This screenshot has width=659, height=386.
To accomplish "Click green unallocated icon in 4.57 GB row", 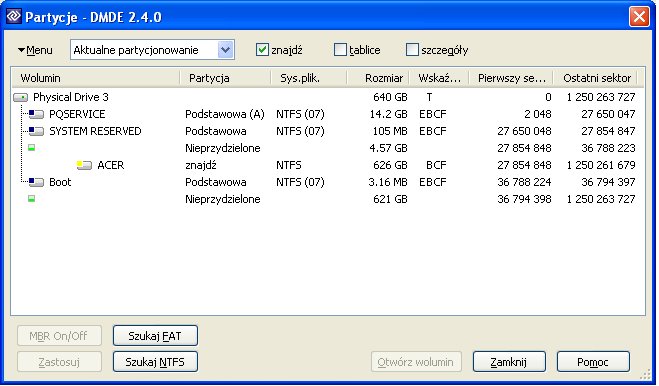I will (32, 148).
